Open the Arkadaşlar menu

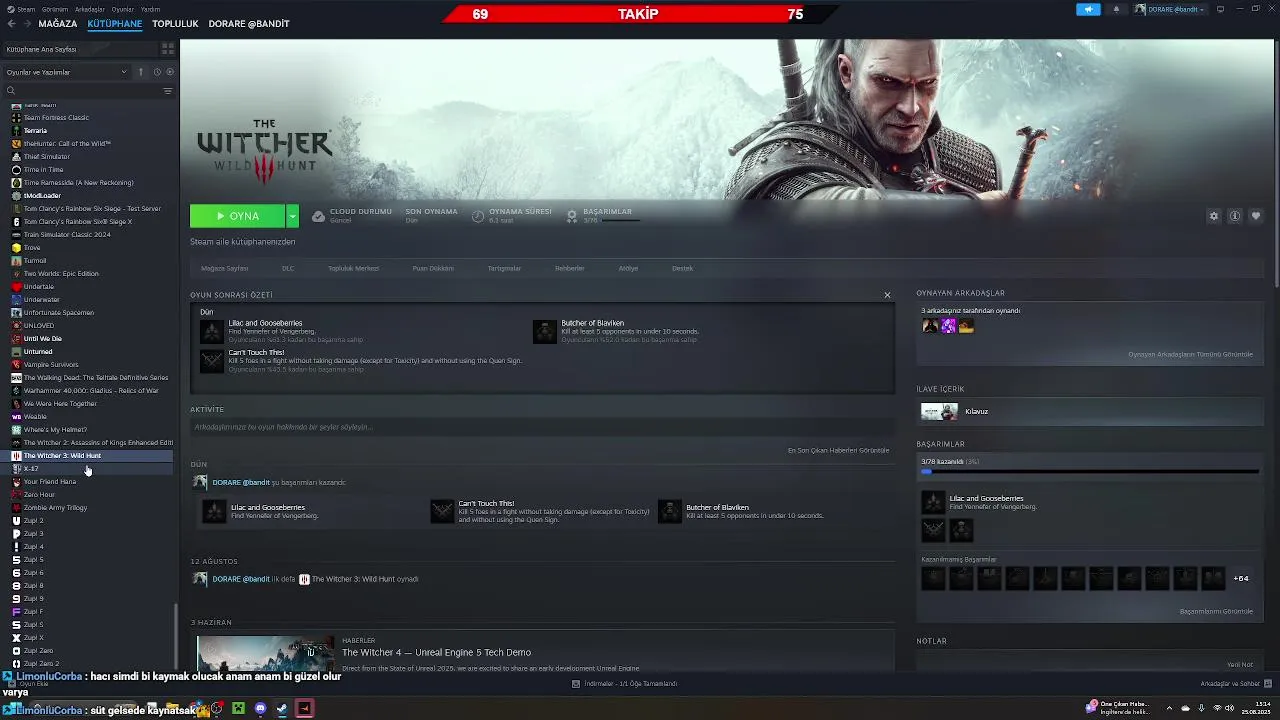coord(90,9)
